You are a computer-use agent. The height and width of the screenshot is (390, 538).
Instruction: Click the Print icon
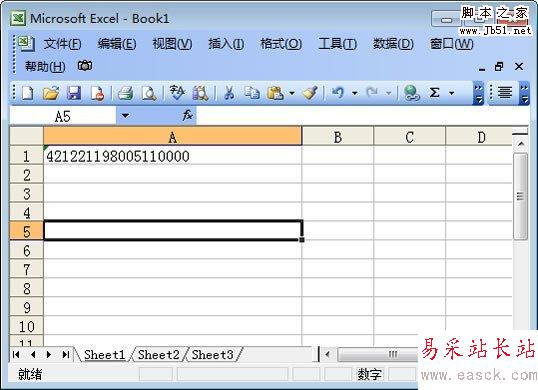click(126, 93)
